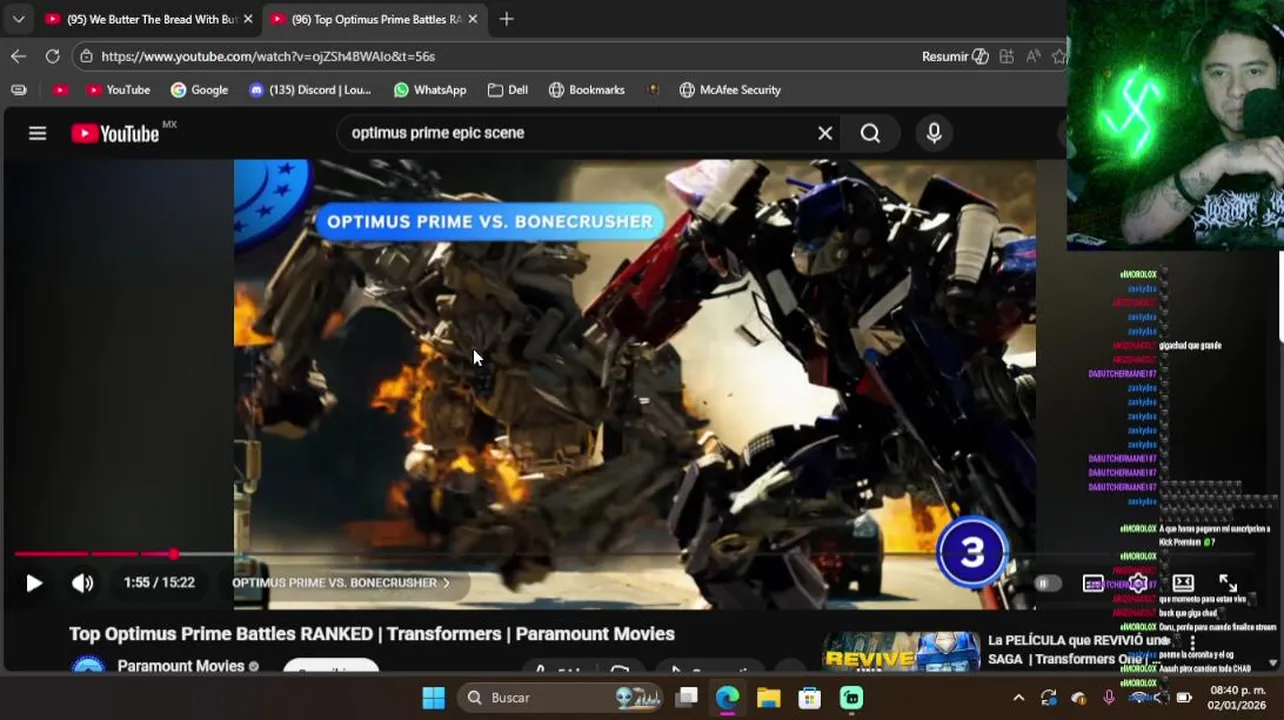Open the clock showing 08:40 p. m.
Viewport: 1284px width, 720px height.
click(x=1238, y=697)
